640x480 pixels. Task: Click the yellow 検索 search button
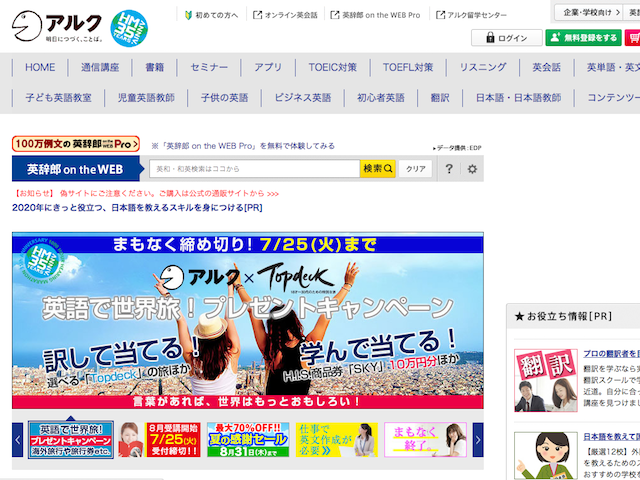(378, 169)
